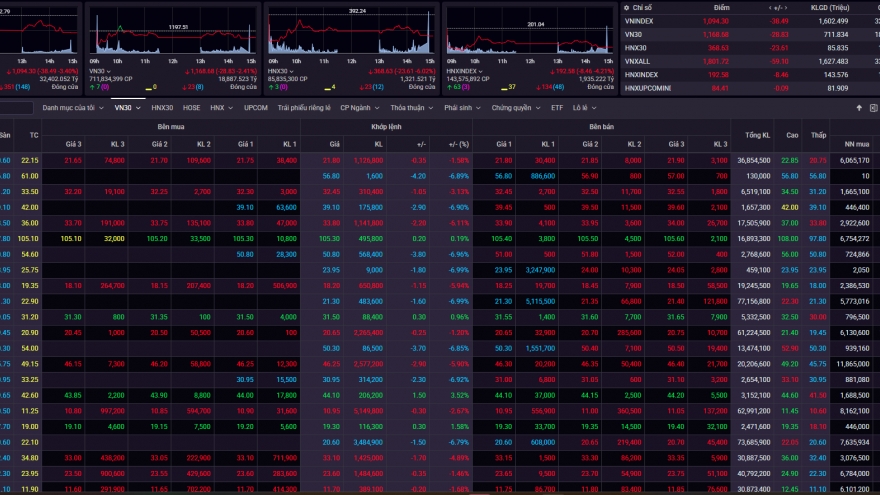Switch to the HOSE tab

[191, 107]
